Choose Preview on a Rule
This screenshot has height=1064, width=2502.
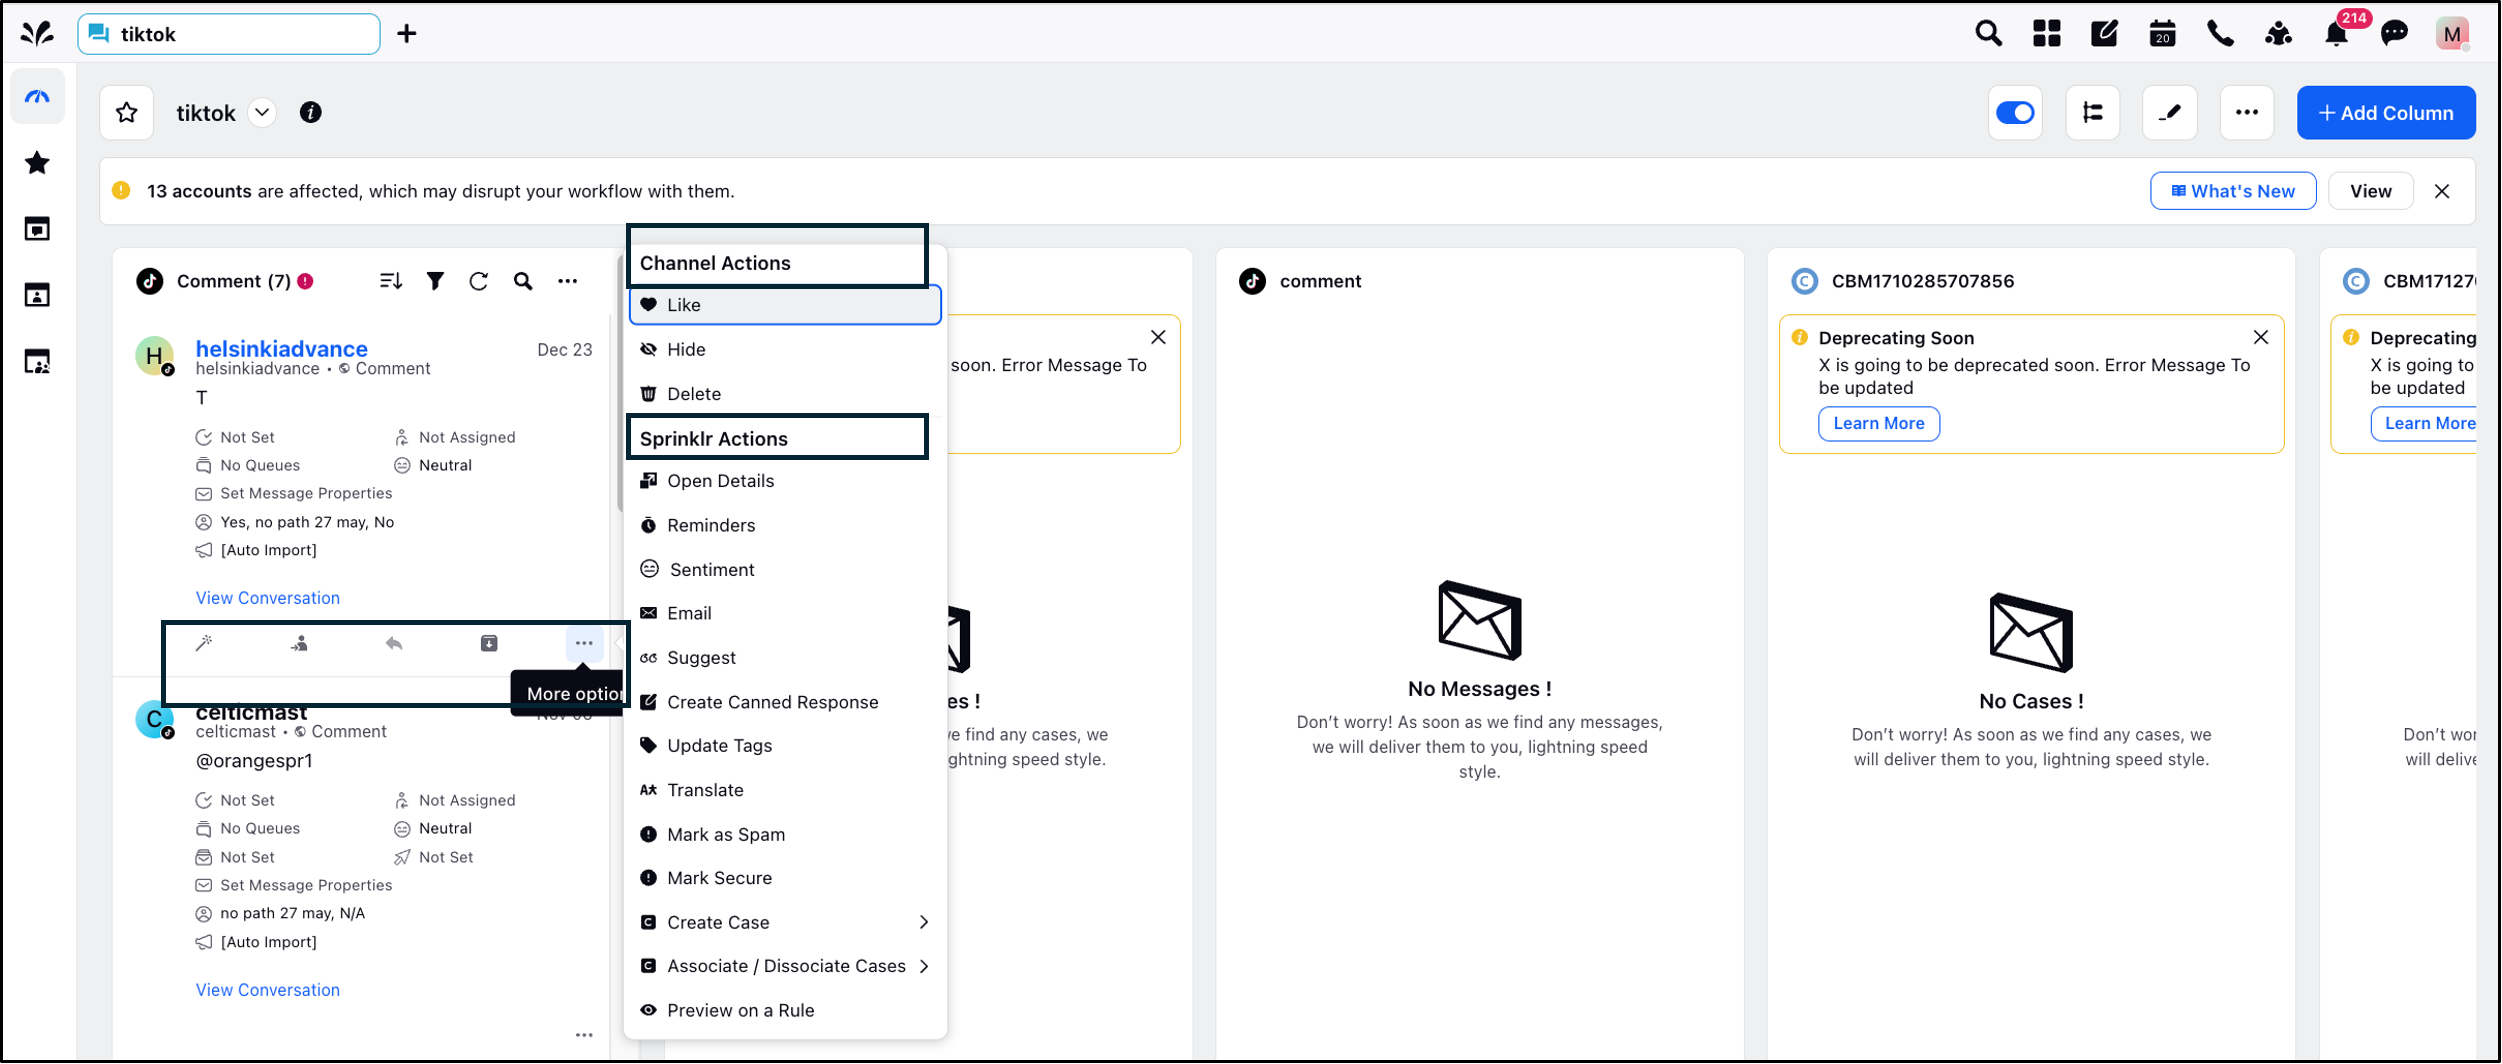785,1011
